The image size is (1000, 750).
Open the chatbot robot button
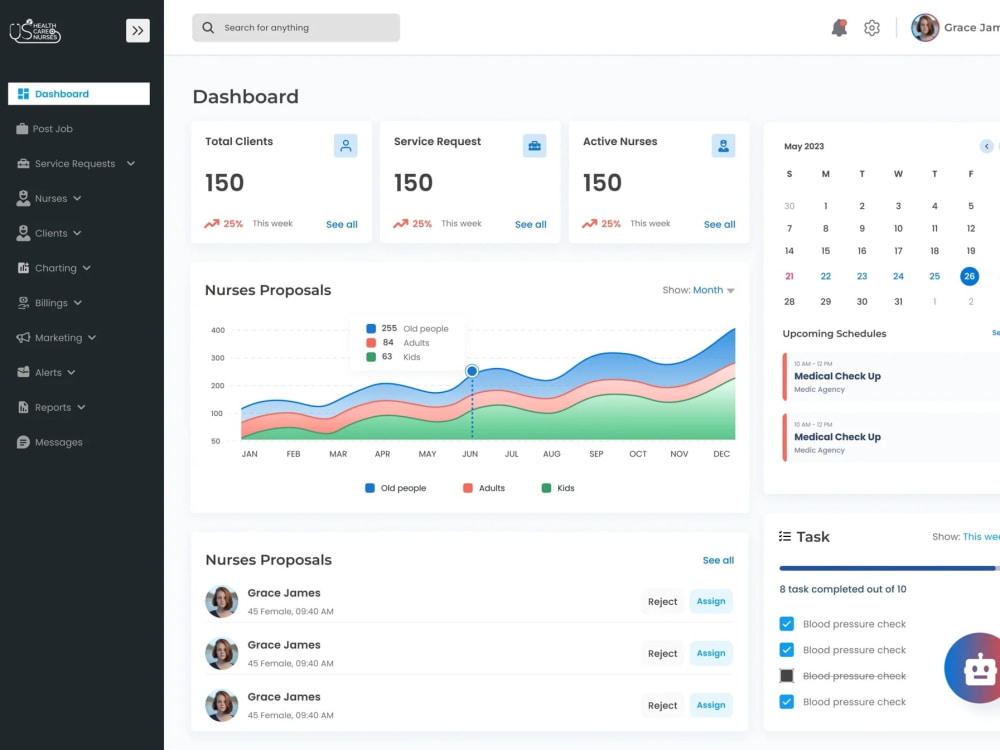976,668
